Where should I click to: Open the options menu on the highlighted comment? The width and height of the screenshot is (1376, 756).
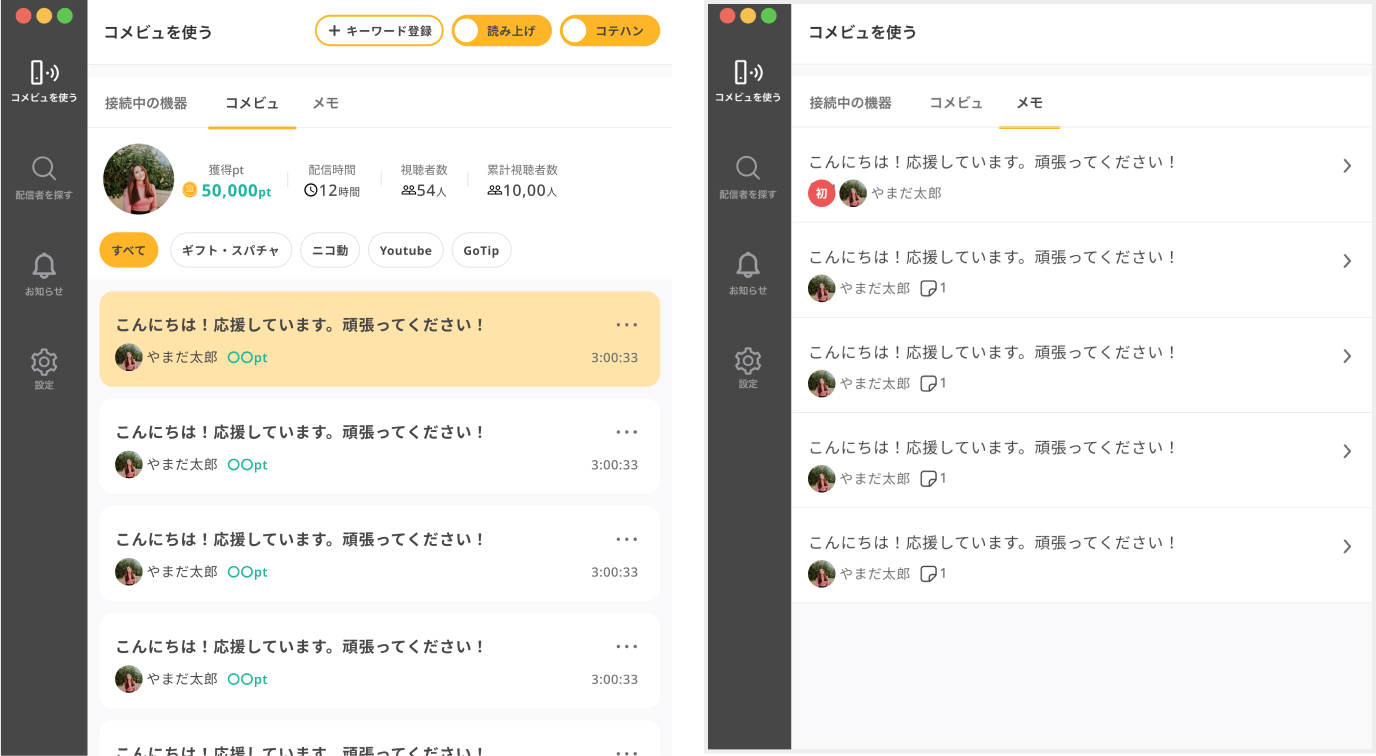(x=627, y=323)
